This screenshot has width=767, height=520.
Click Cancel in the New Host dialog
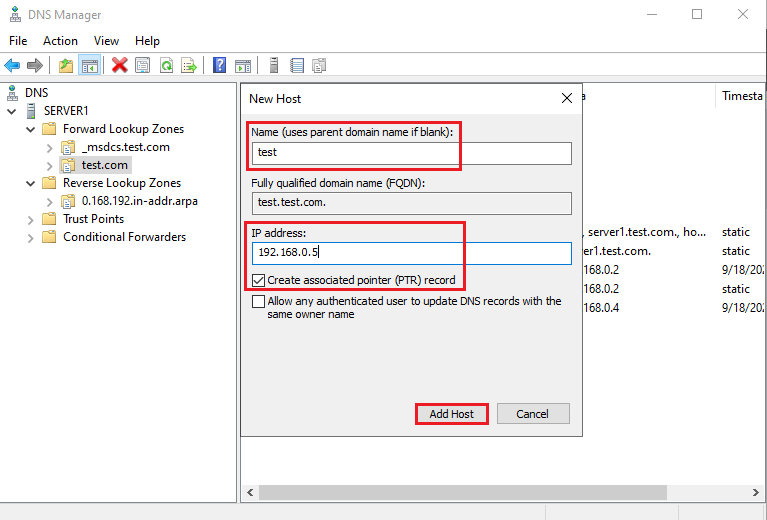pos(532,414)
